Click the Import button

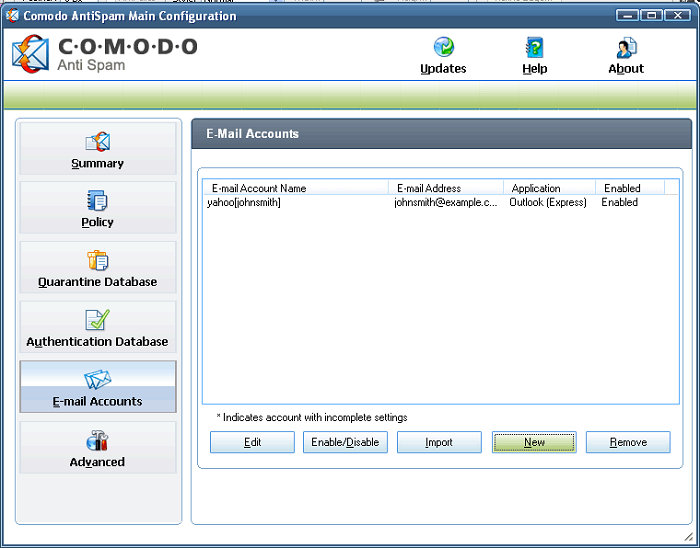(439, 442)
